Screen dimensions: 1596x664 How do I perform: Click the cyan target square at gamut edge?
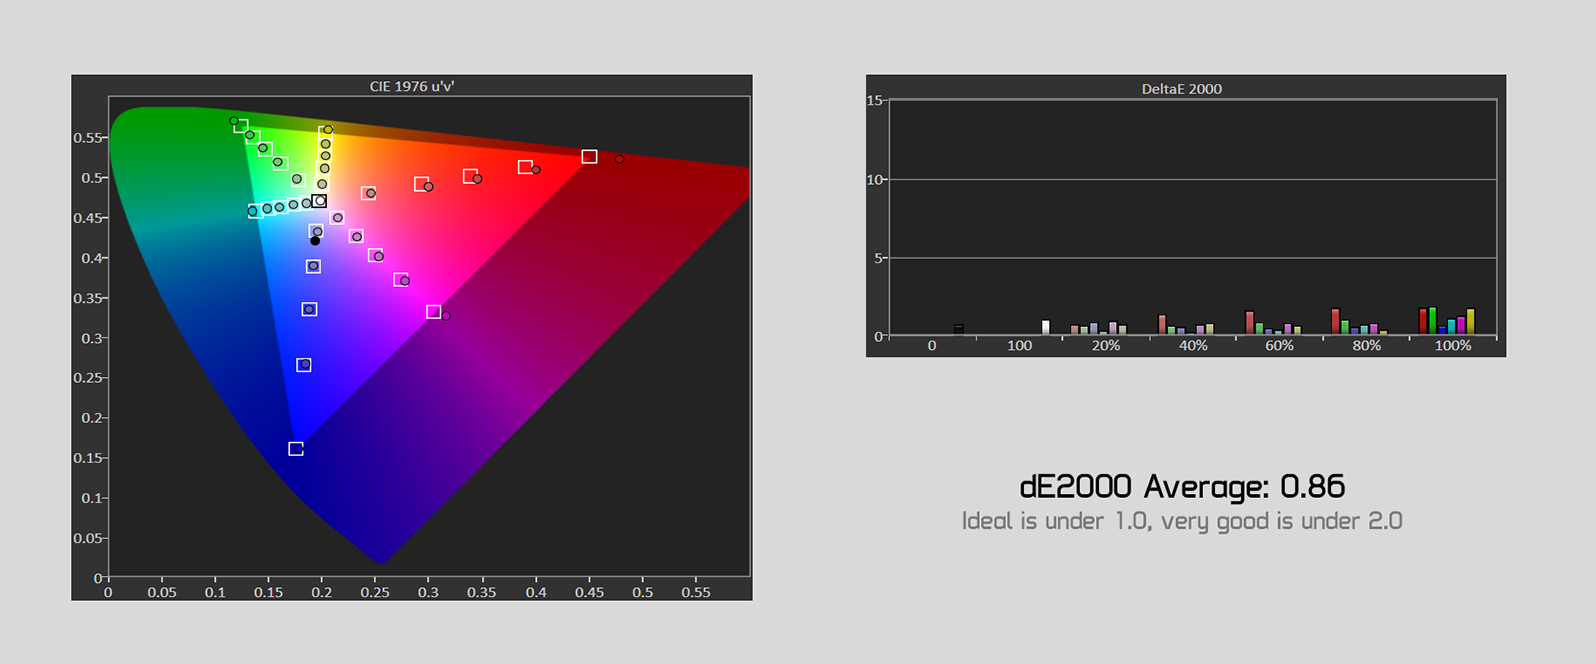click(x=256, y=211)
